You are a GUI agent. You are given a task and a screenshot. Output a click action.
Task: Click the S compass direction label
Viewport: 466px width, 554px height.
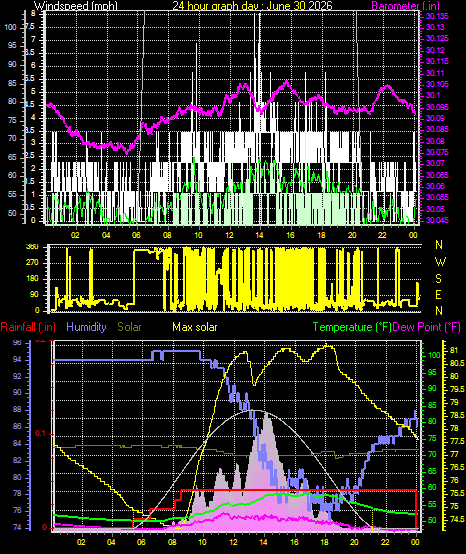438,279
